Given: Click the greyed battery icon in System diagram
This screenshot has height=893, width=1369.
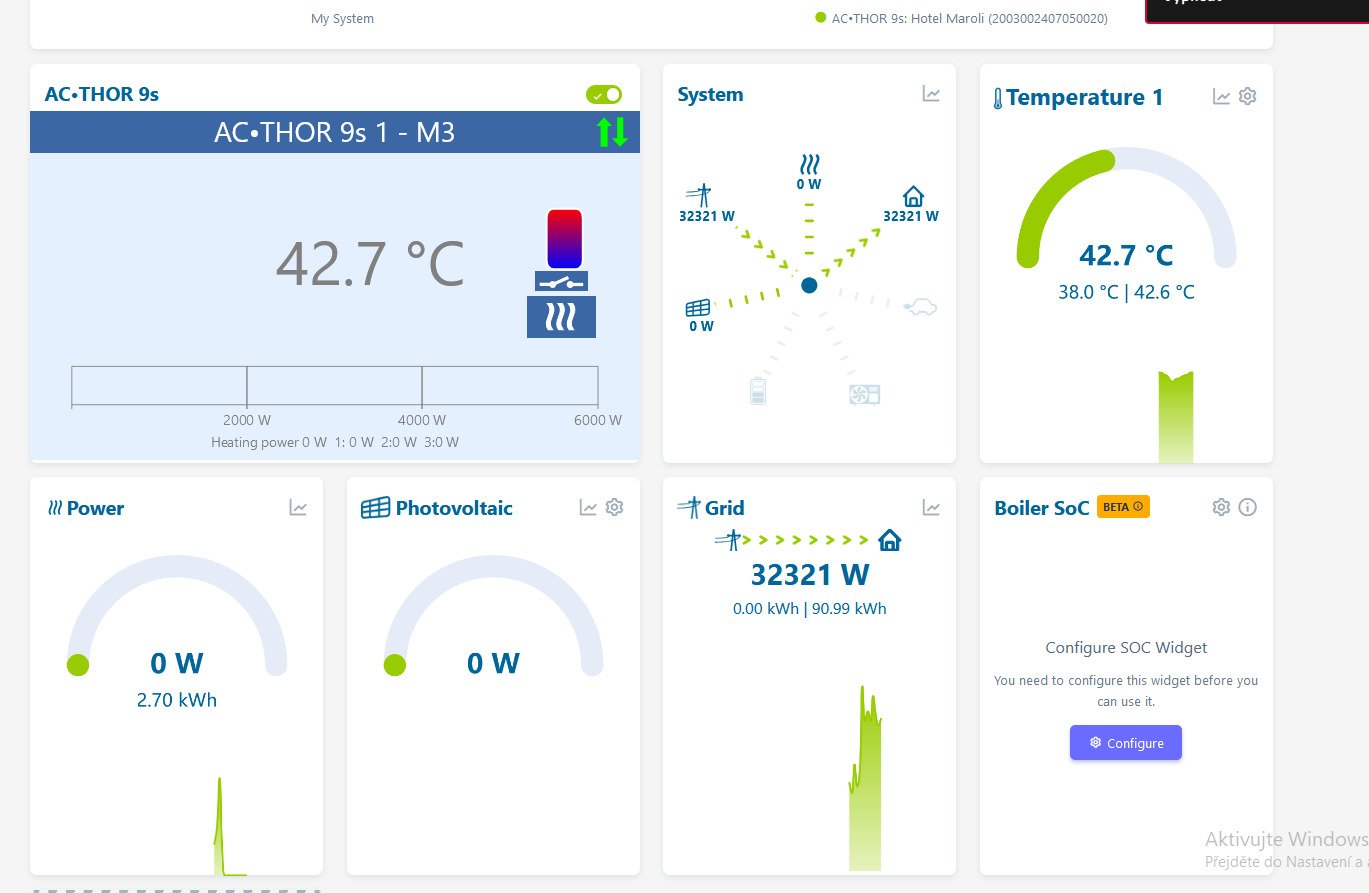Looking at the screenshot, I should click(x=758, y=390).
